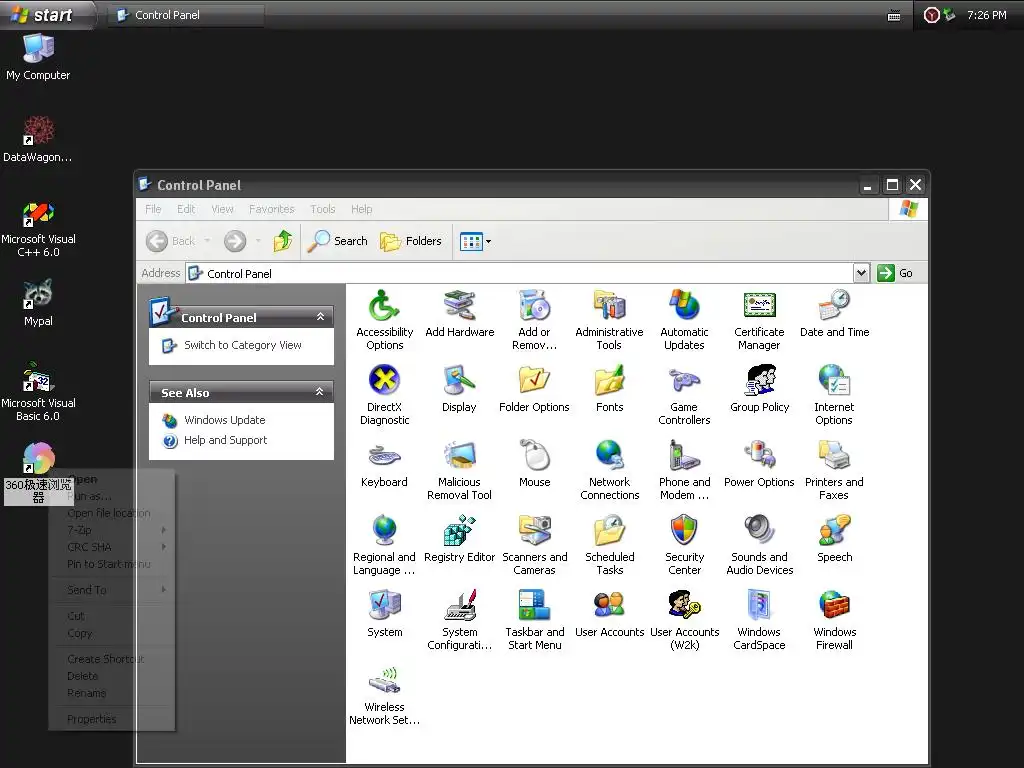This screenshot has height=768, width=1024.
Task: Open Folder Options applet
Action: pos(534,390)
